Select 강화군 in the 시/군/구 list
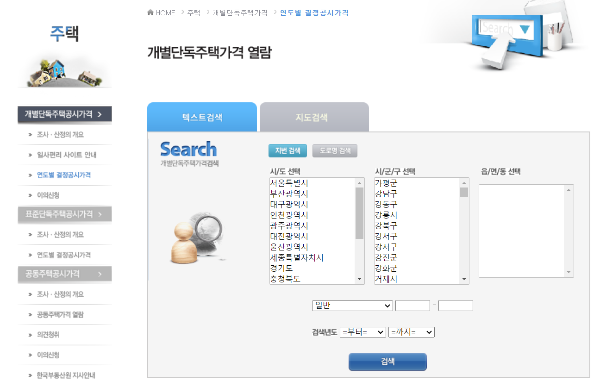600x381 pixels. pos(417,269)
